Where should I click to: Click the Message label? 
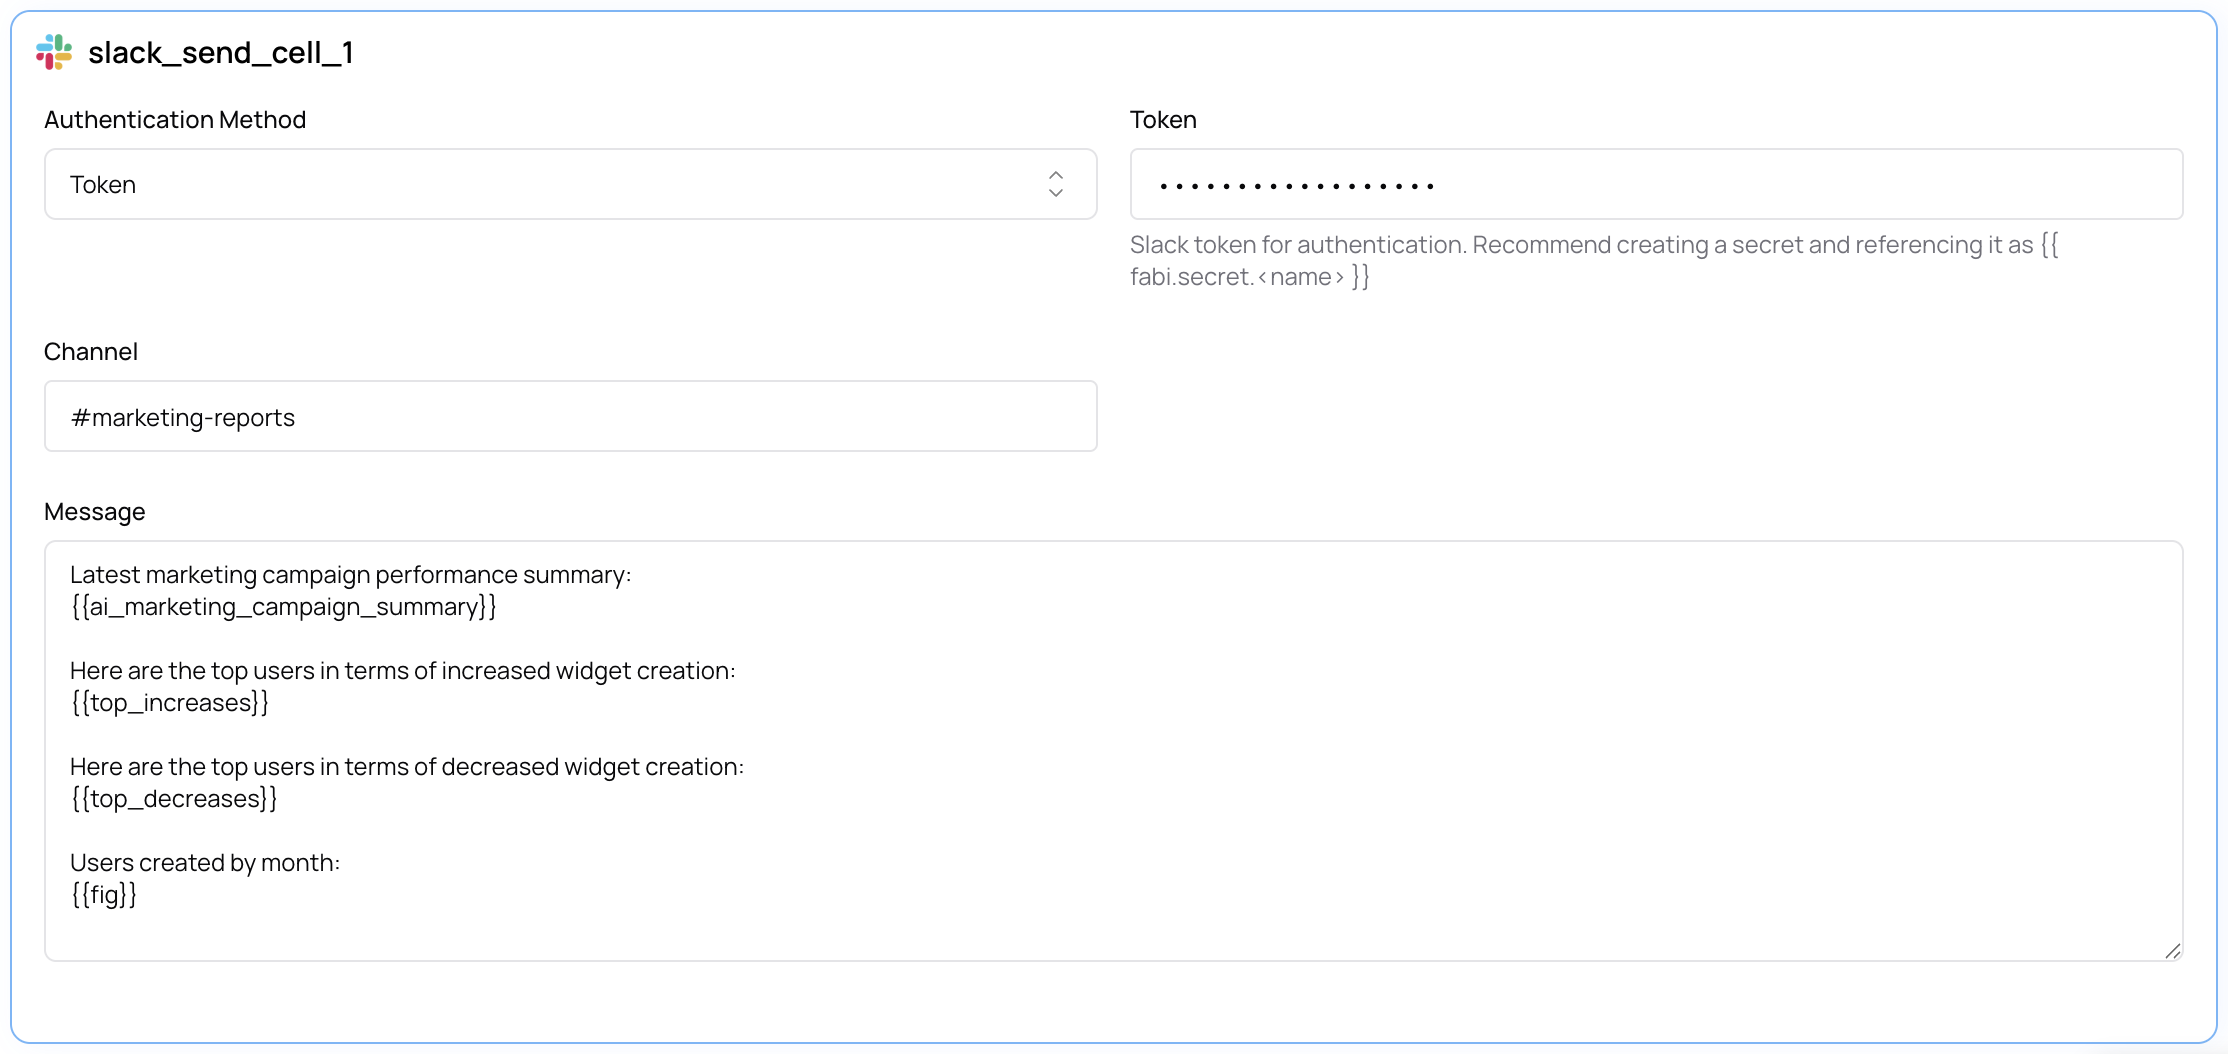coord(95,512)
